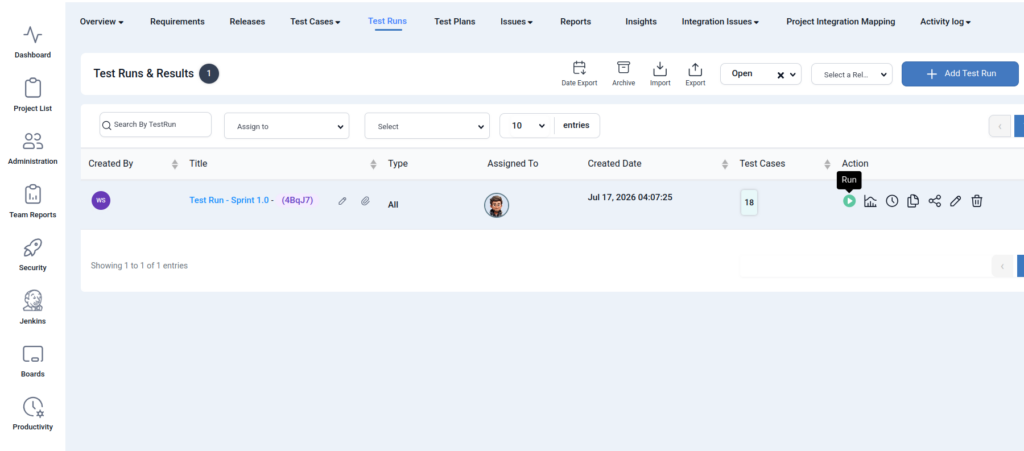This screenshot has height=451, width=1024.
Task: Click the test run count badge 1
Action: click(209, 74)
